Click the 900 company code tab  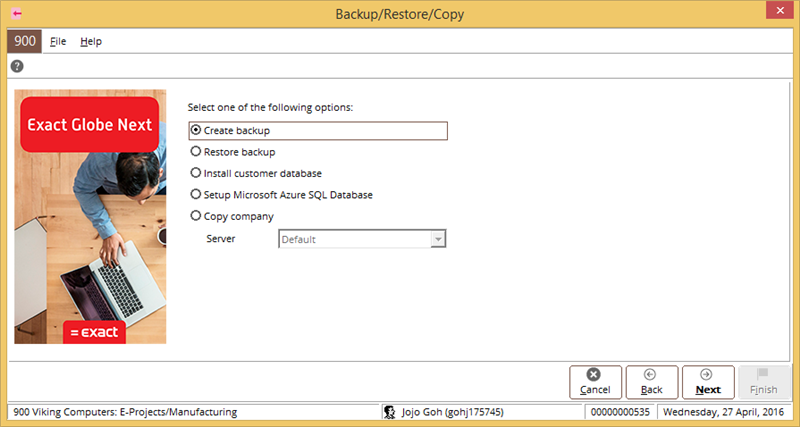click(24, 41)
